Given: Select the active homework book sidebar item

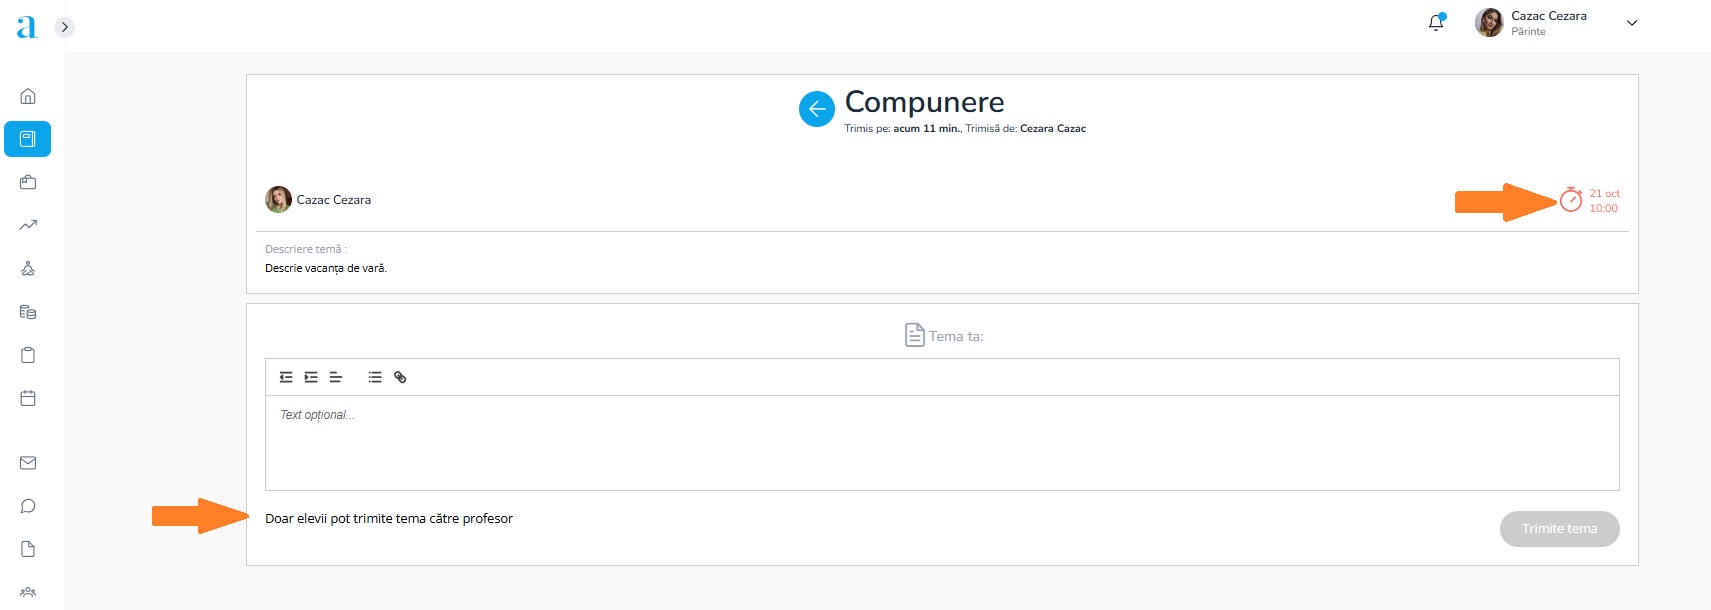Looking at the screenshot, I should point(28,139).
